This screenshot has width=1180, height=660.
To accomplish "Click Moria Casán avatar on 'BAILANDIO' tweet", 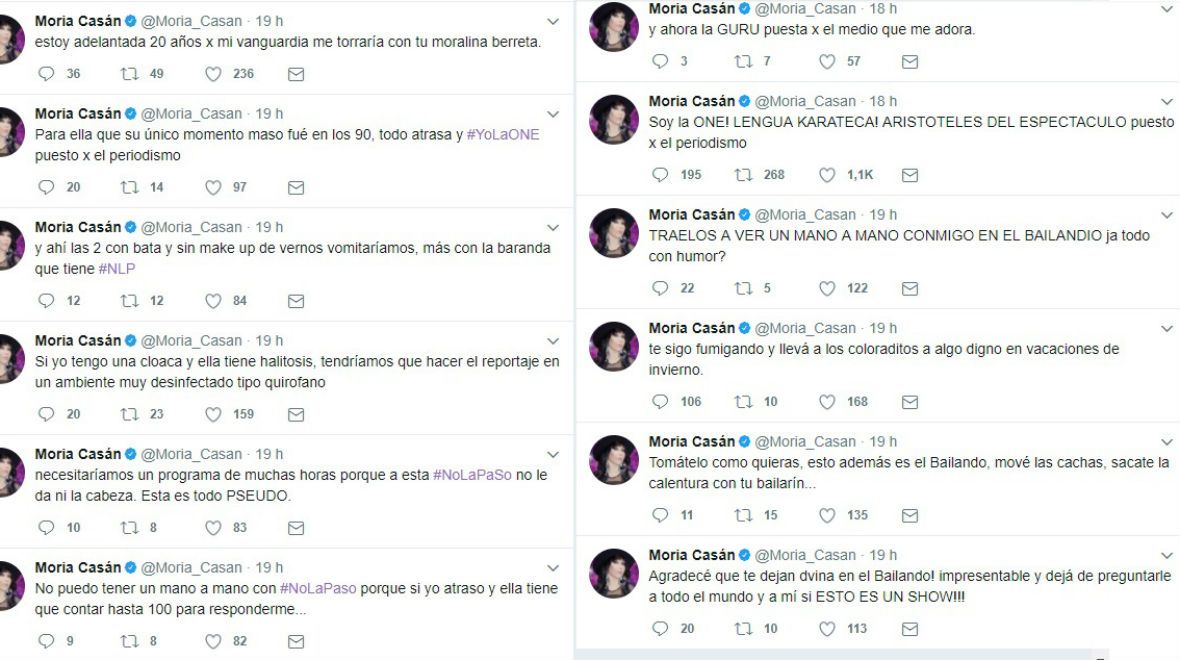I will pos(613,233).
